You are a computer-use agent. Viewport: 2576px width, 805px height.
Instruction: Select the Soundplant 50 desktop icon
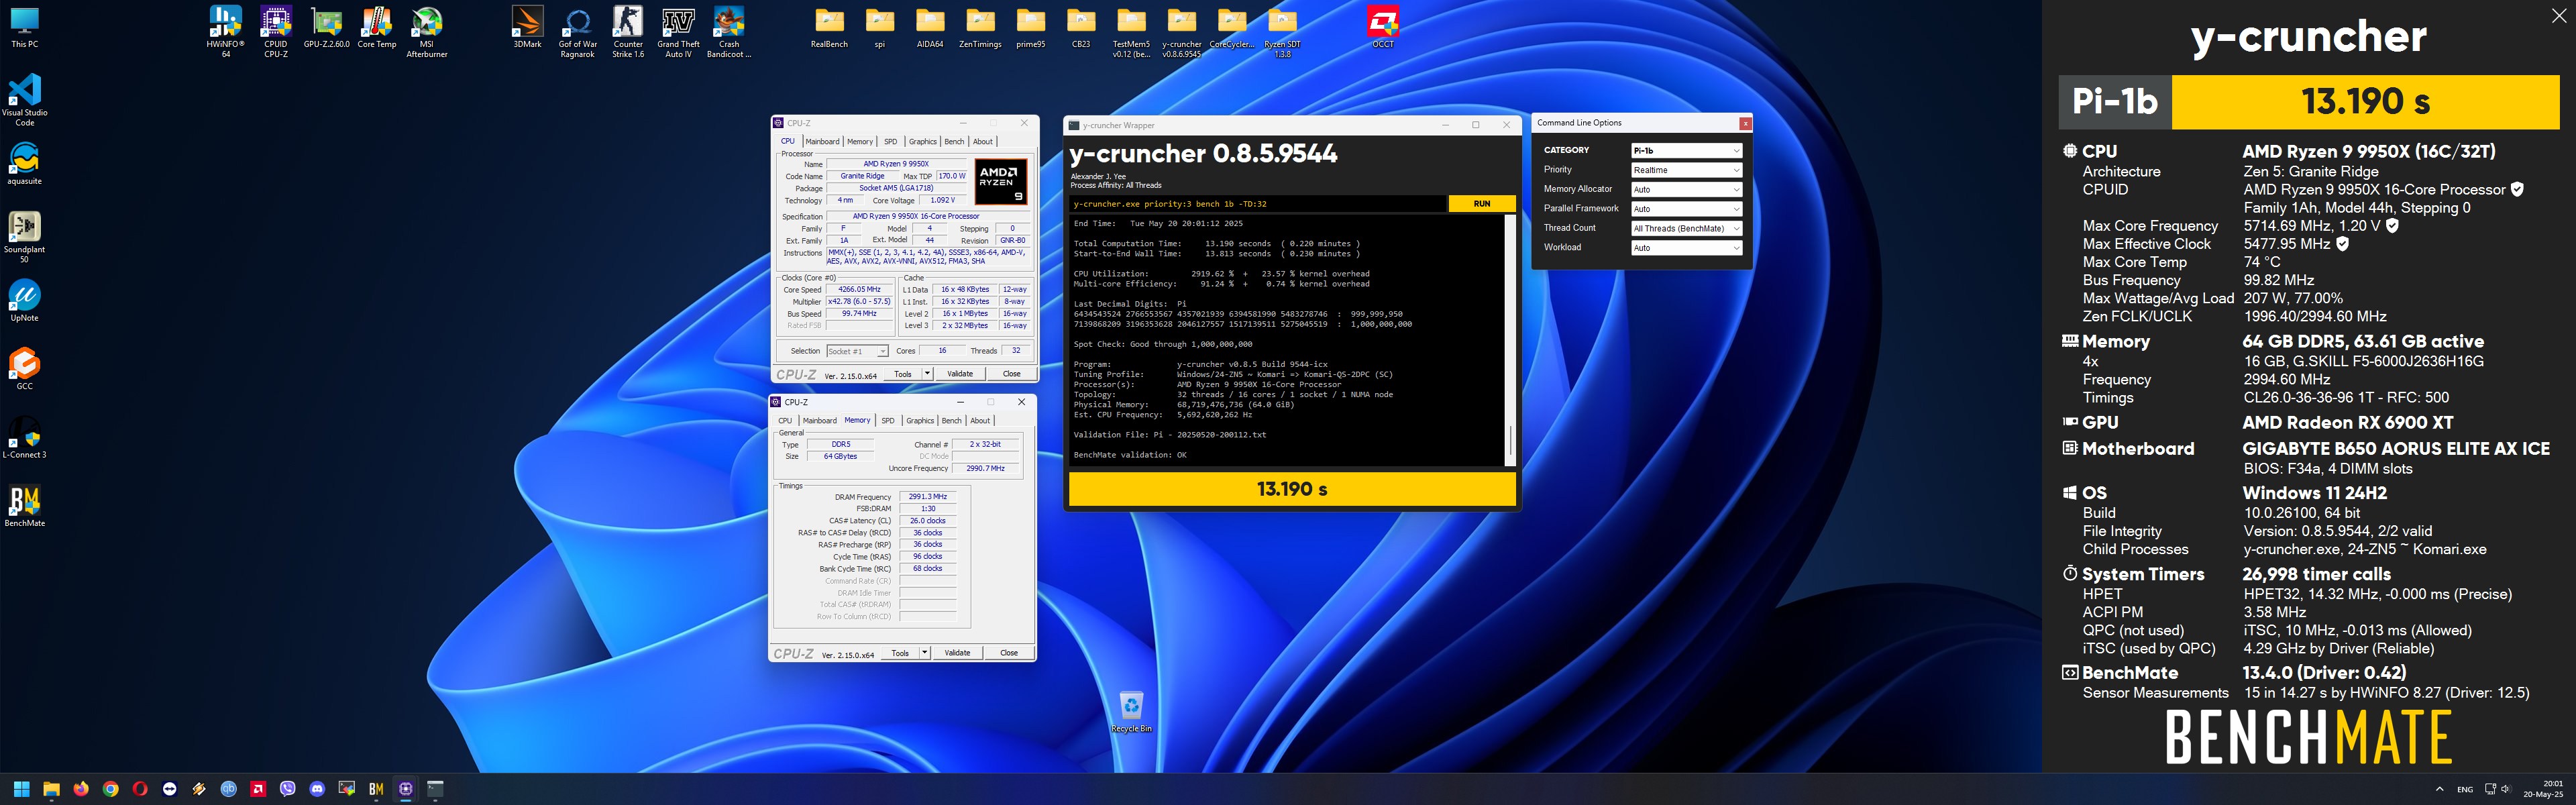25,236
